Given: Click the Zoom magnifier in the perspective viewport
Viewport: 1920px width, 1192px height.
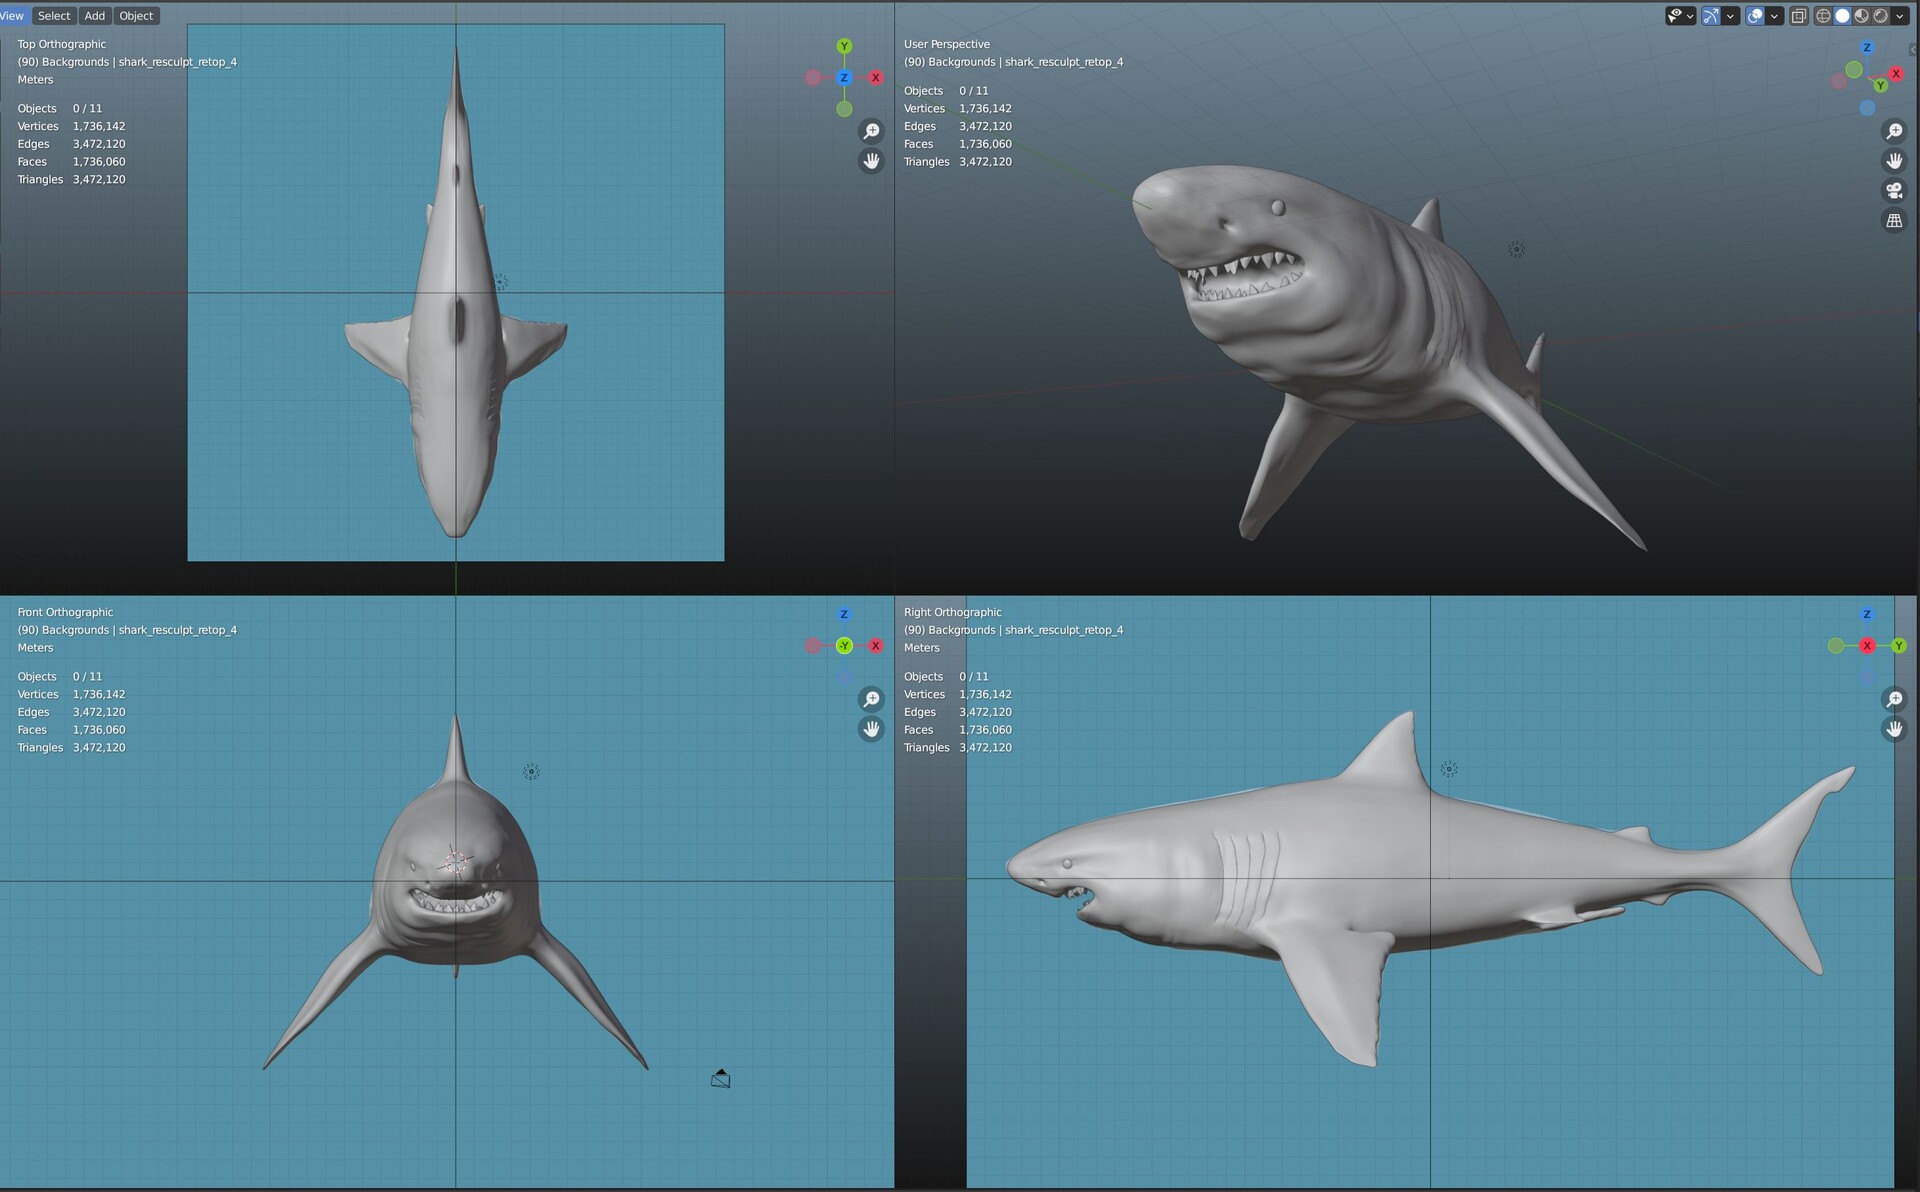Looking at the screenshot, I should tap(1895, 130).
